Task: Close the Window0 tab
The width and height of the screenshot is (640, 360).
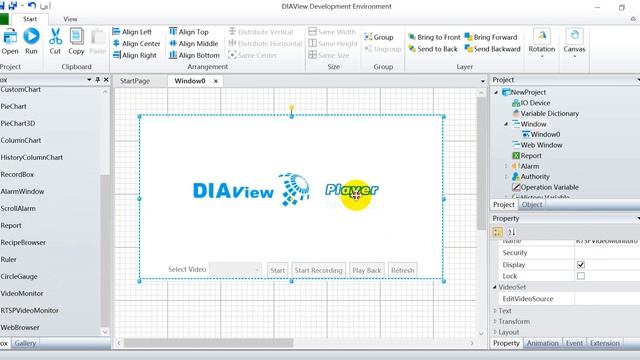Action: point(216,81)
